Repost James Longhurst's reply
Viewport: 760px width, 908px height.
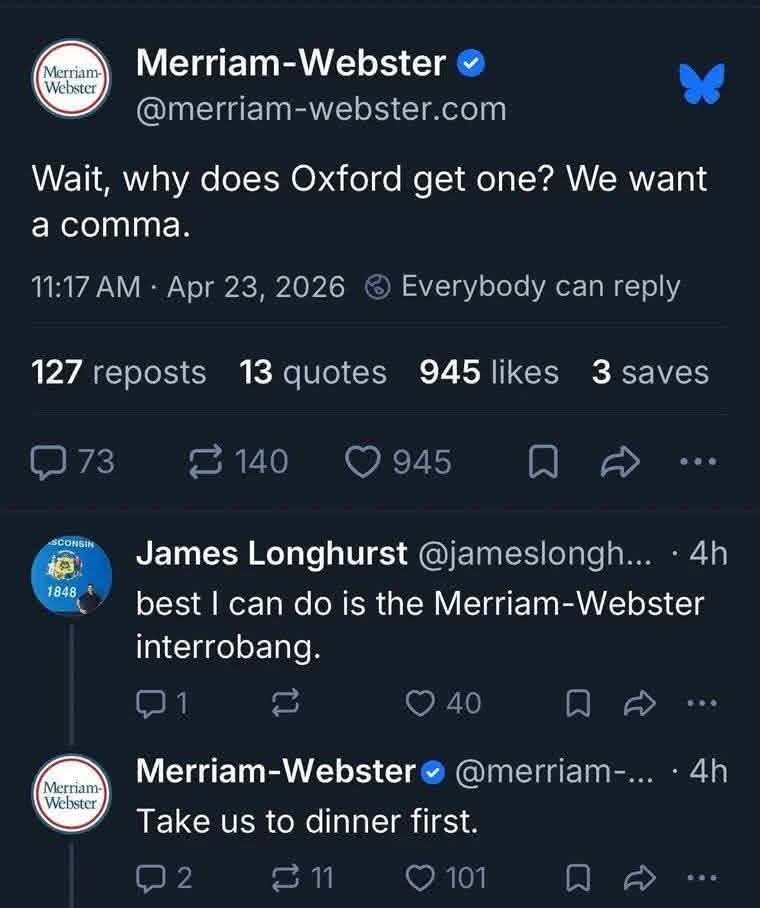click(x=286, y=704)
